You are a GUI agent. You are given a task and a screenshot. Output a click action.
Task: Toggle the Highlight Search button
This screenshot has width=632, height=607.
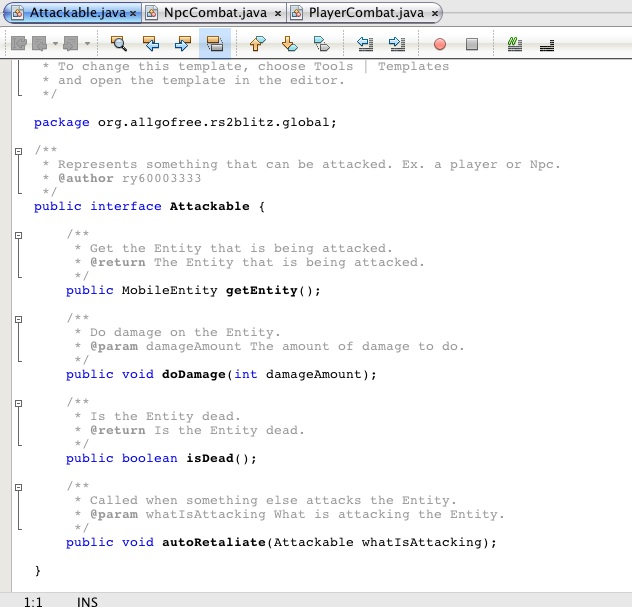tap(215, 44)
